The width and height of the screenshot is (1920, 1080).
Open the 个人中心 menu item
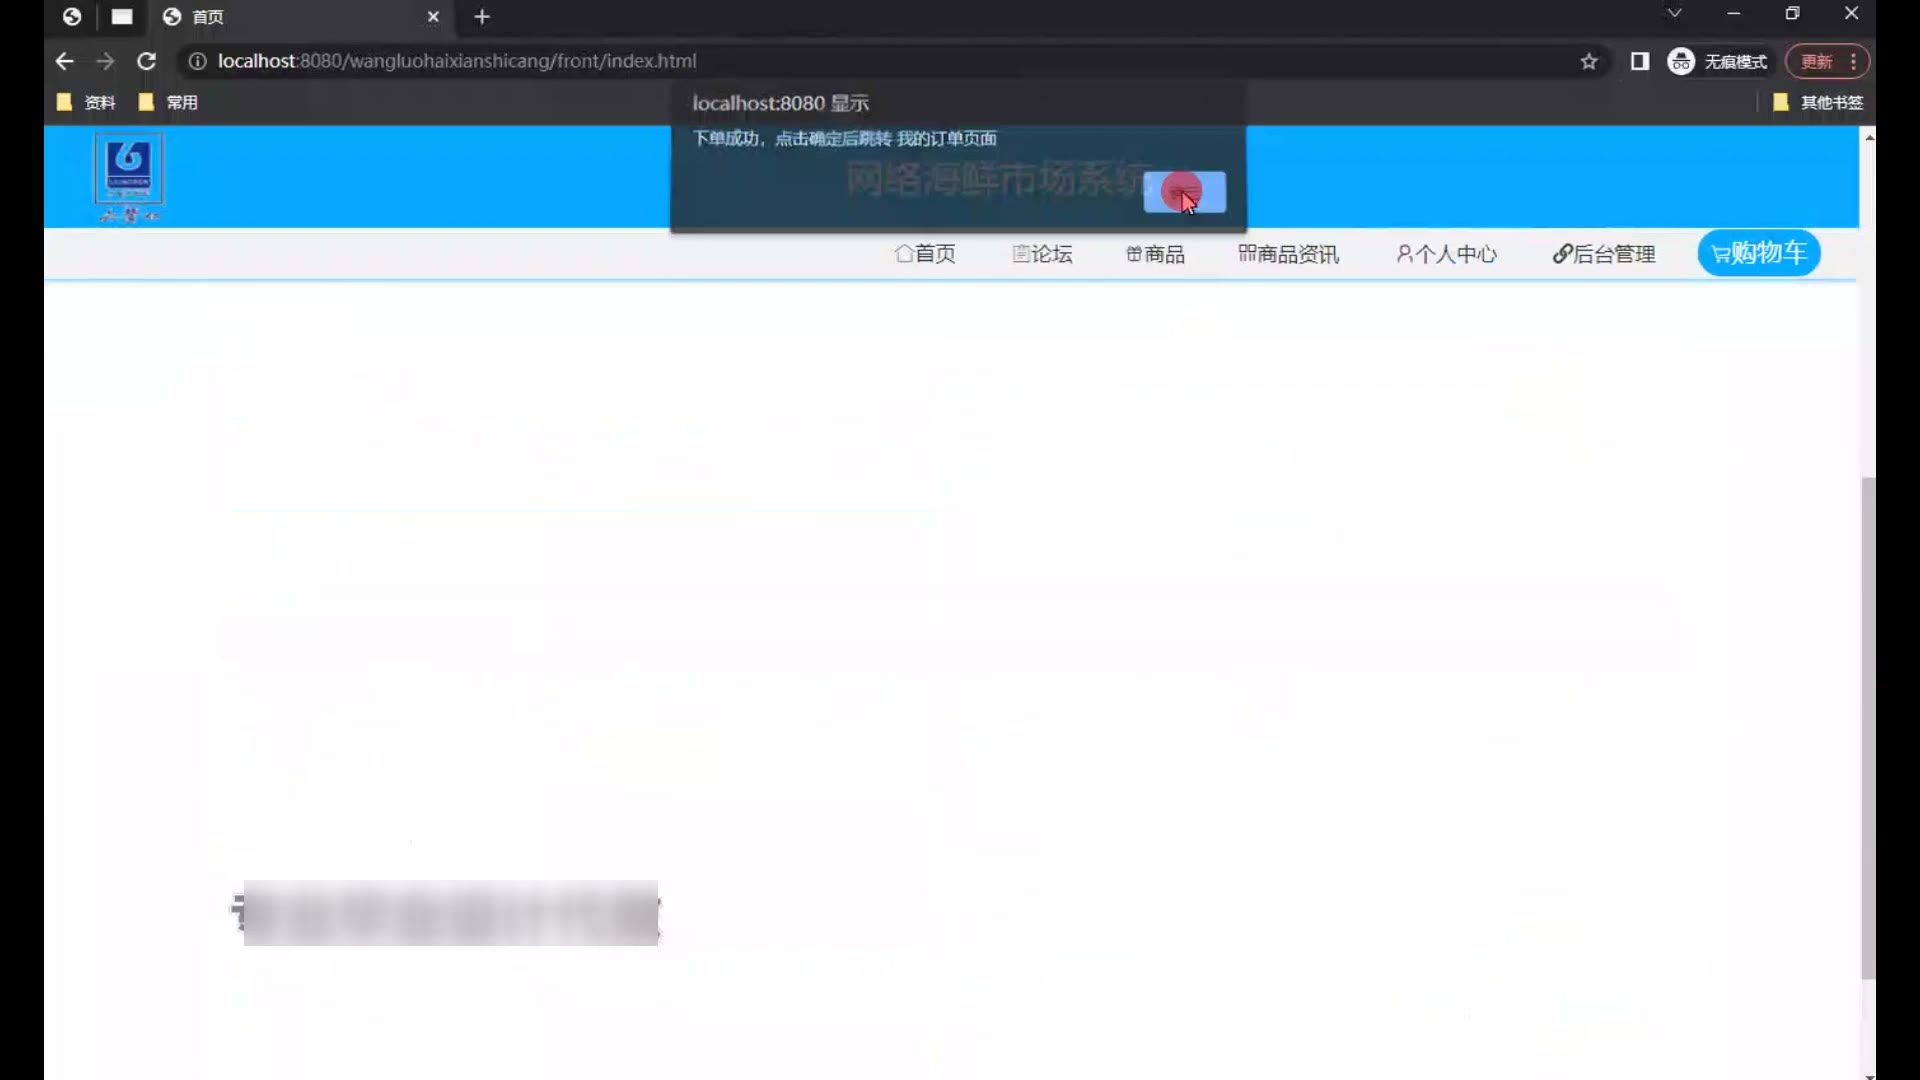[x=1446, y=254]
